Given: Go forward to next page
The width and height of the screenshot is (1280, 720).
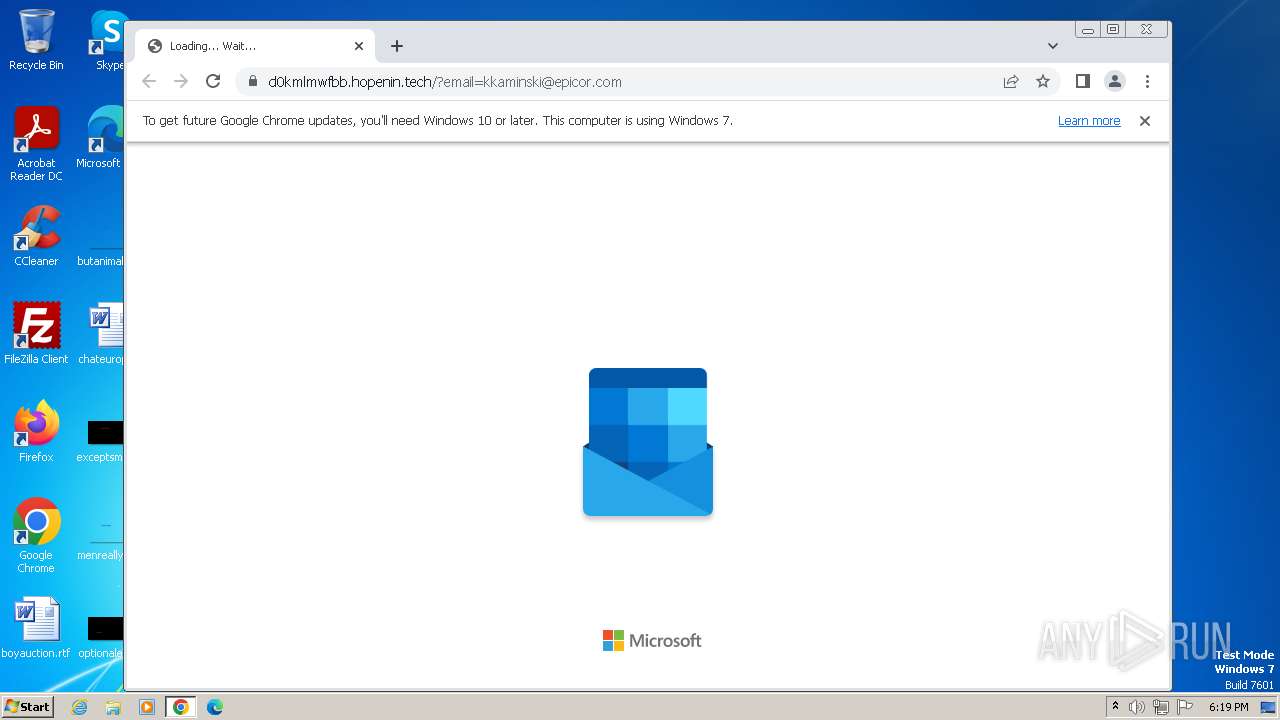Looking at the screenshot, I should pyautogui.click(x=181, y=82).
